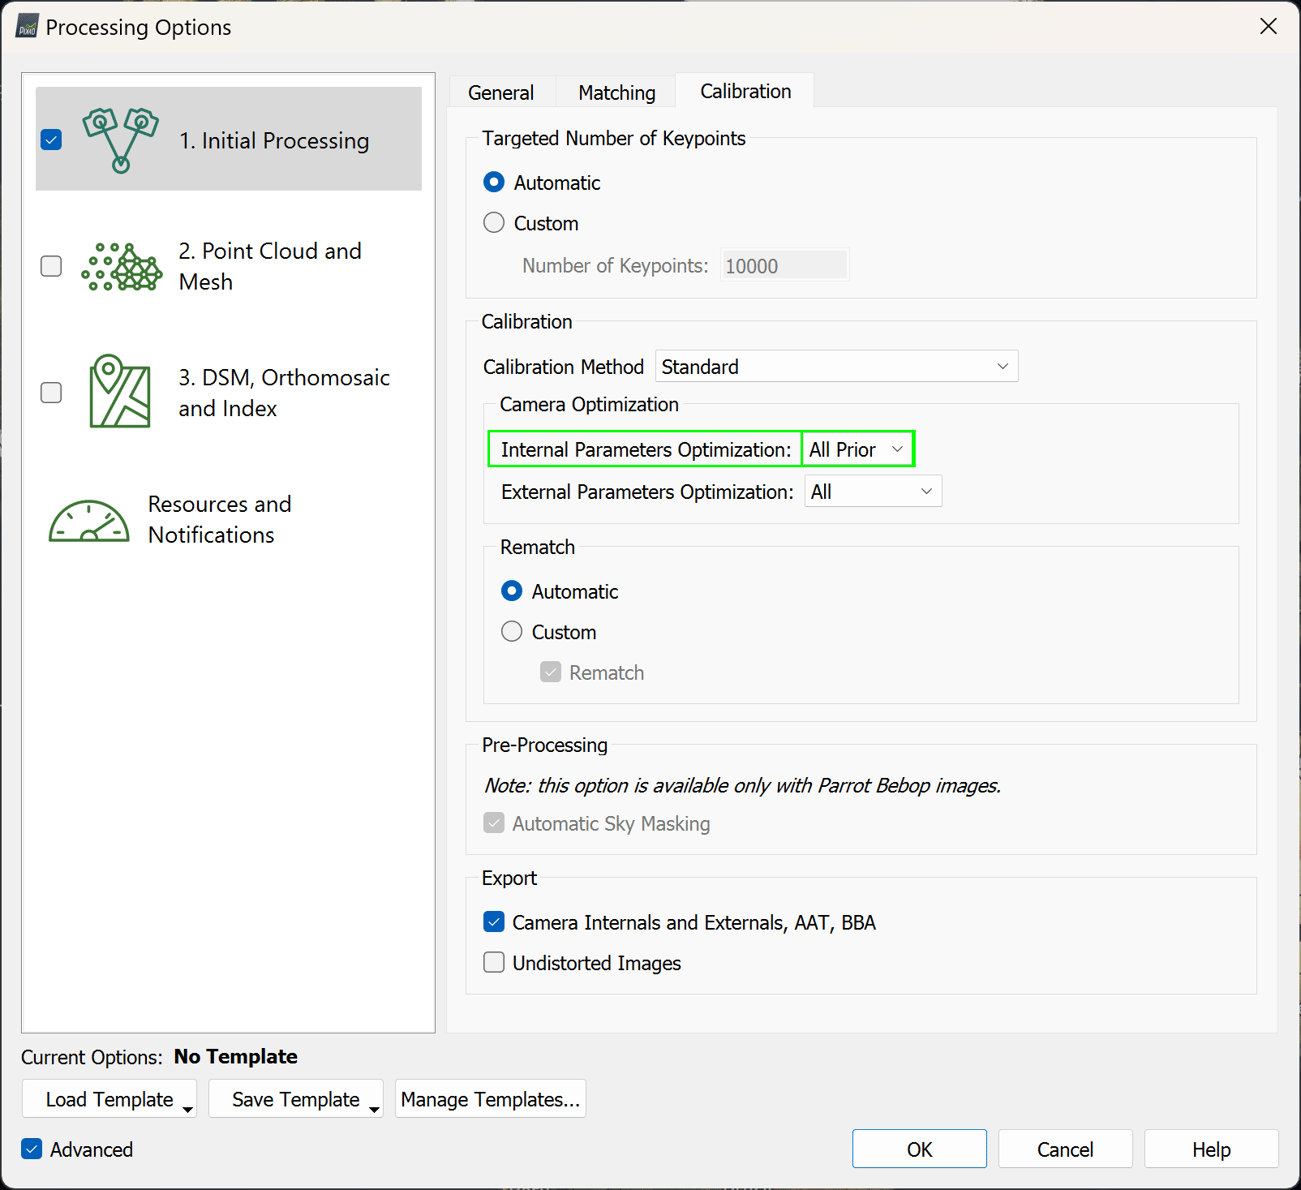Click the Number of Keypoints field
1301x1190 pixels.
[x=784, y=266]
